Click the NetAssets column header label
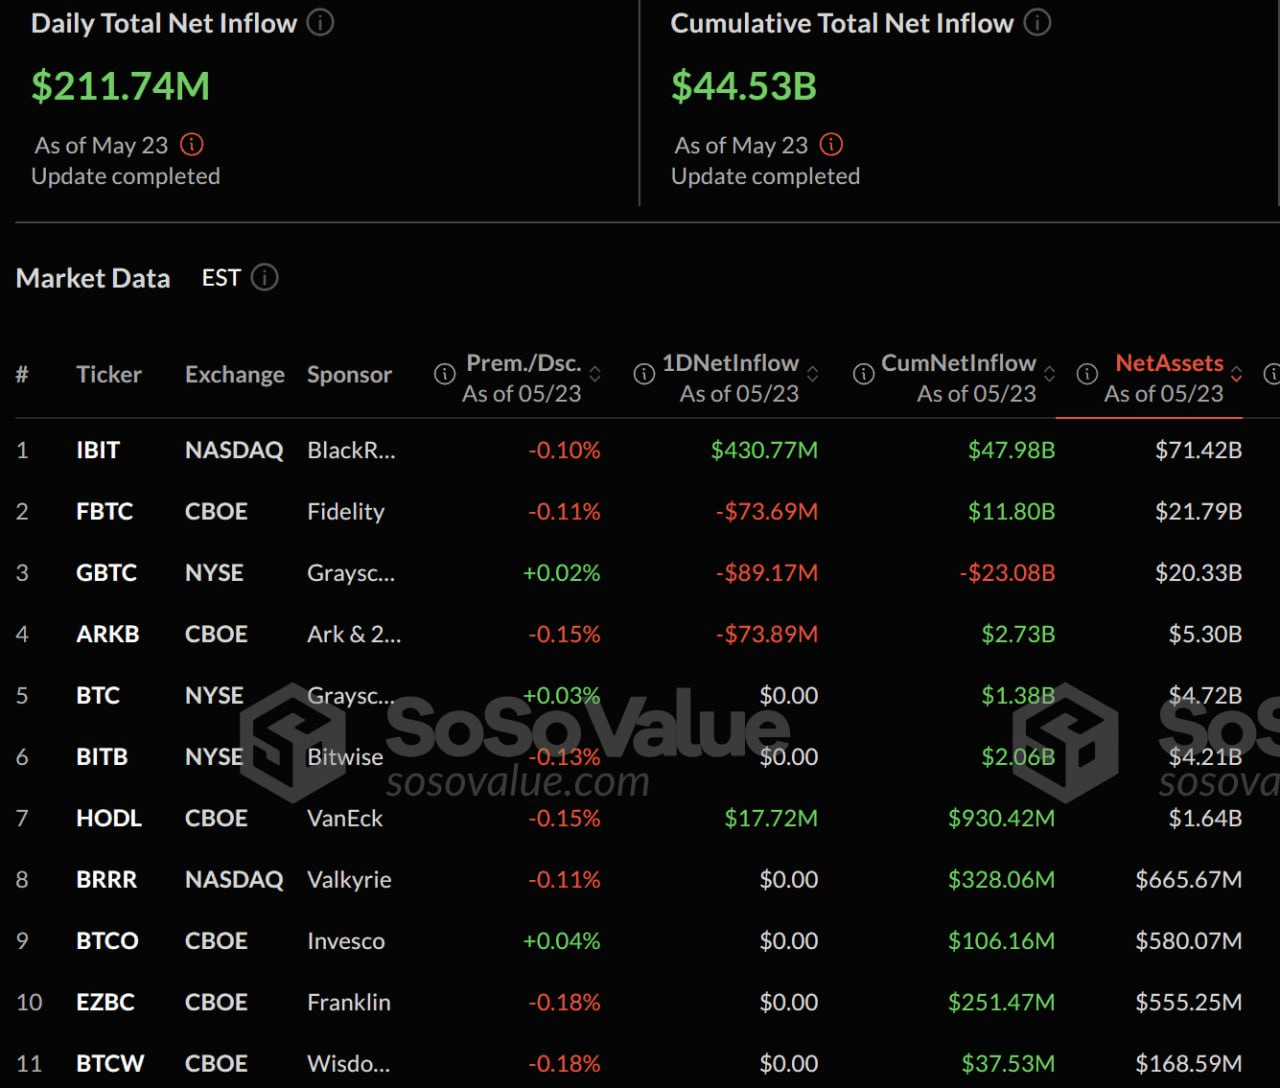Image resolution: width=1280 pixels, height=1088 pixels. click(1169, 363)
